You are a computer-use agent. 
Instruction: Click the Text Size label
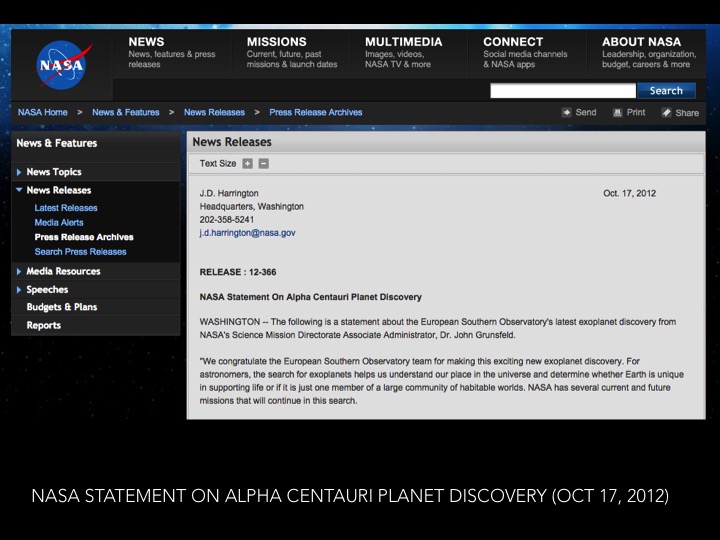pyautogui.click(x=218, y=163)
